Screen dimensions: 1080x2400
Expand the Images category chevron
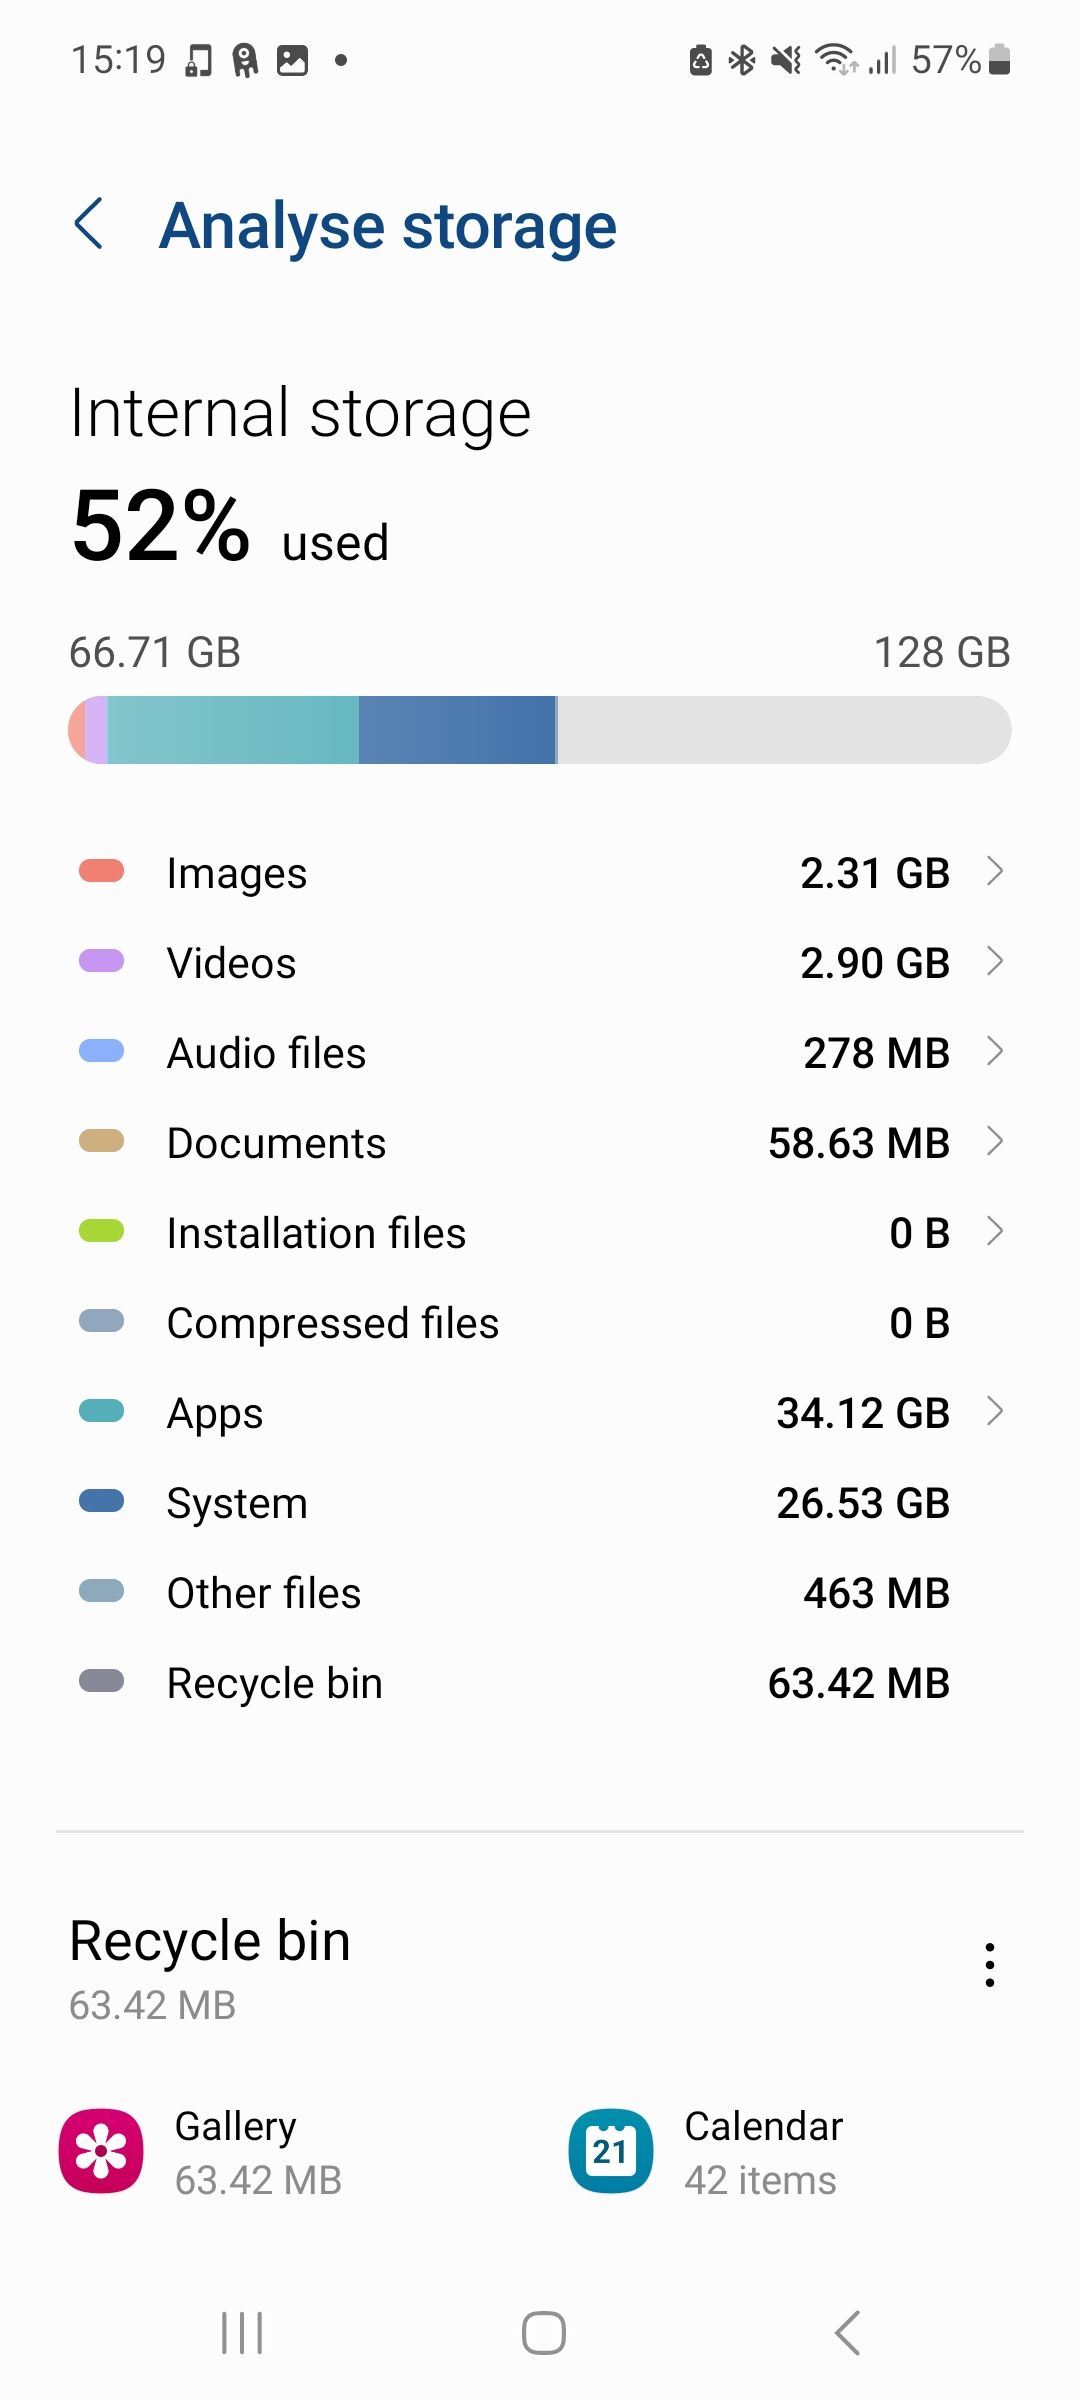(x=995, y=871)
